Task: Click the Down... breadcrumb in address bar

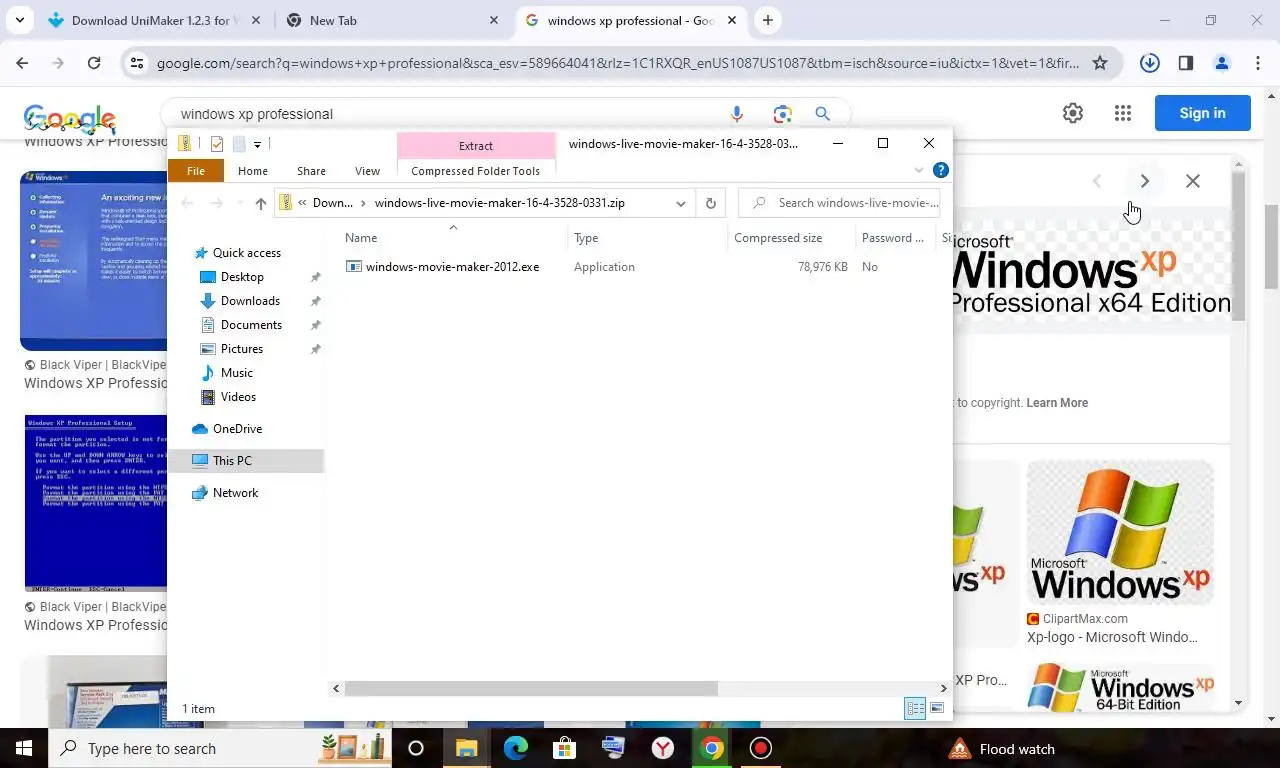Action: coord(332,203)
